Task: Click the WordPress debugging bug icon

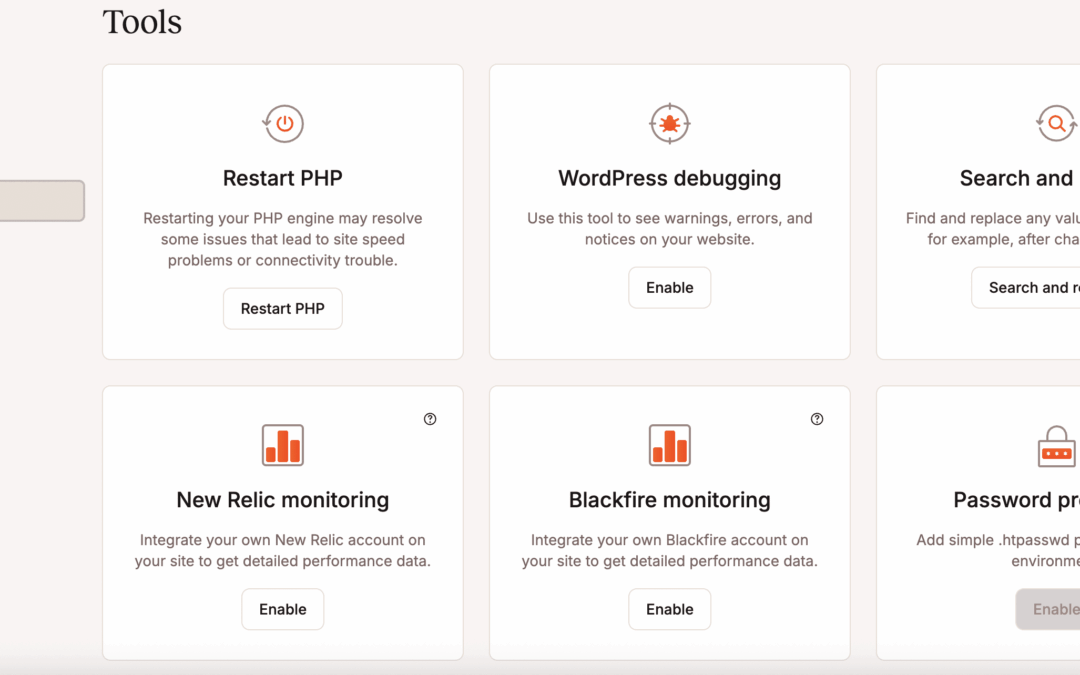Action: [x=669, y=124]
